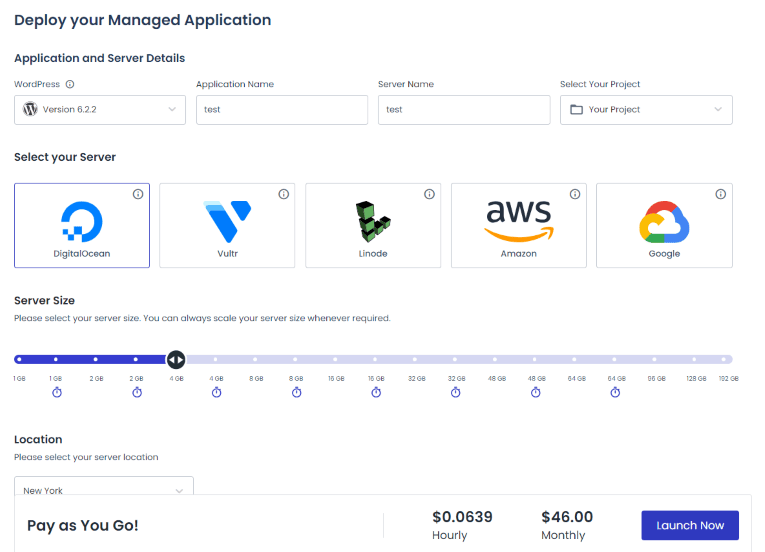Open info icon on the Linode card

429,194
